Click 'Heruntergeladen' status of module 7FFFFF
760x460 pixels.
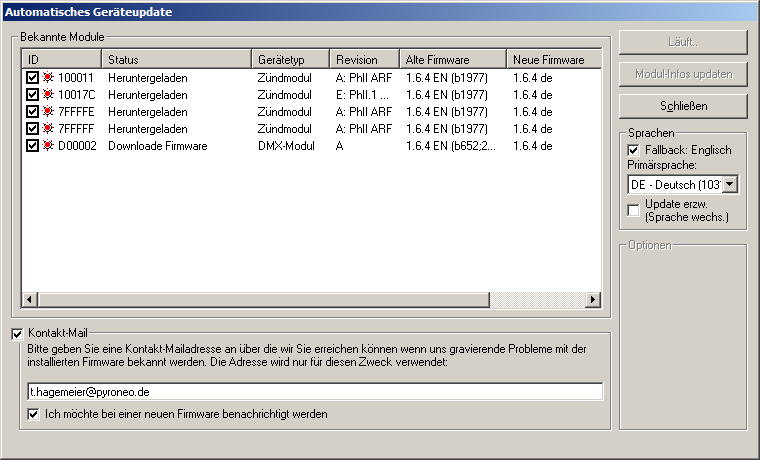[147, 128]
